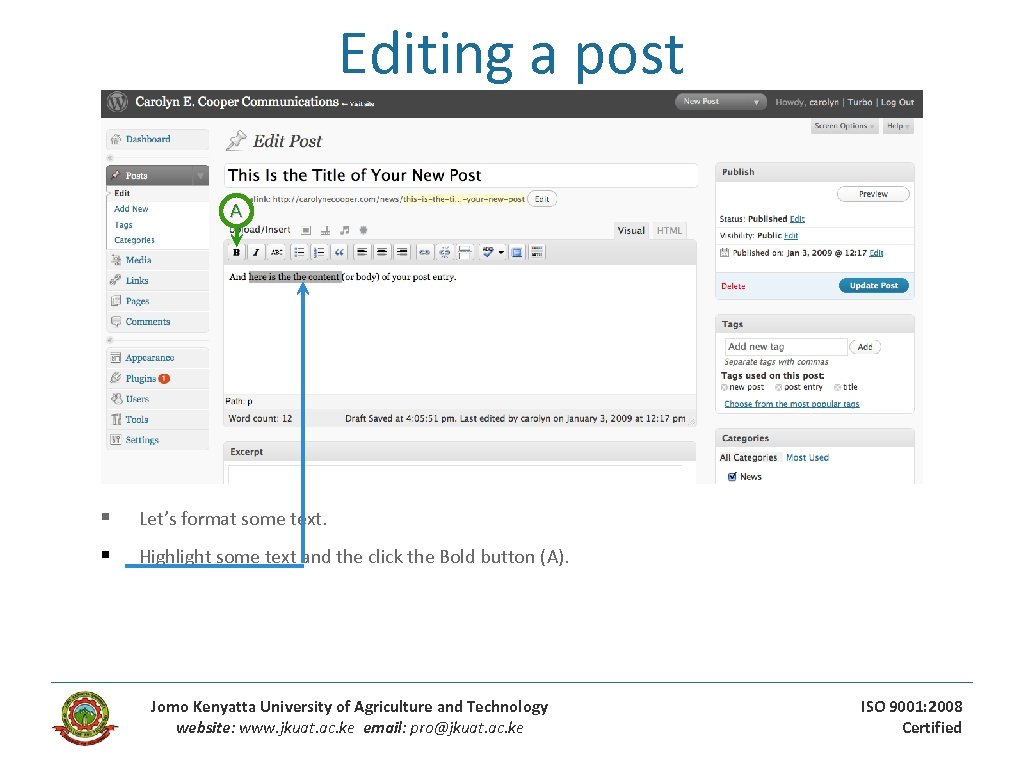
Task: Expand the Screen Options panel
Action: [x=846, y=125]
